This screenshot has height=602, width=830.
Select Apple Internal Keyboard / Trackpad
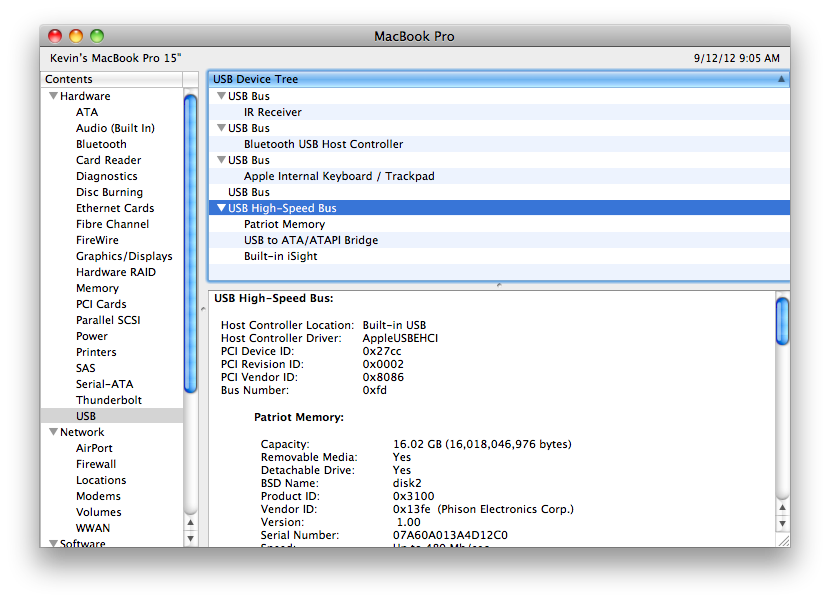(x=339, y=176)
